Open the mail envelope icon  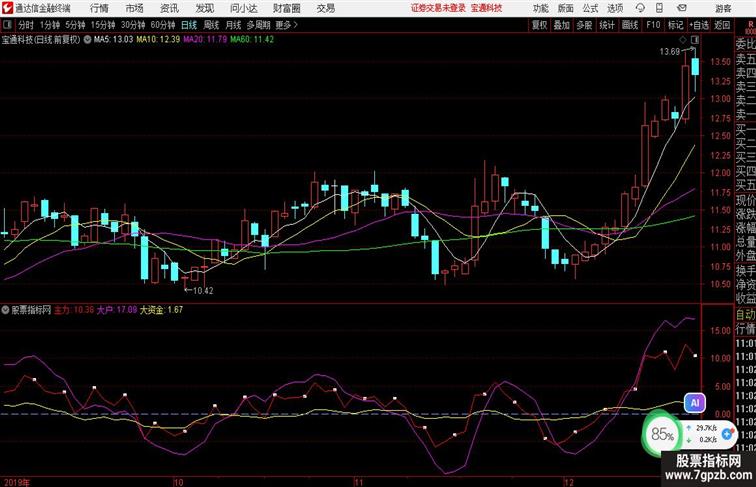[x=682, y=8]
